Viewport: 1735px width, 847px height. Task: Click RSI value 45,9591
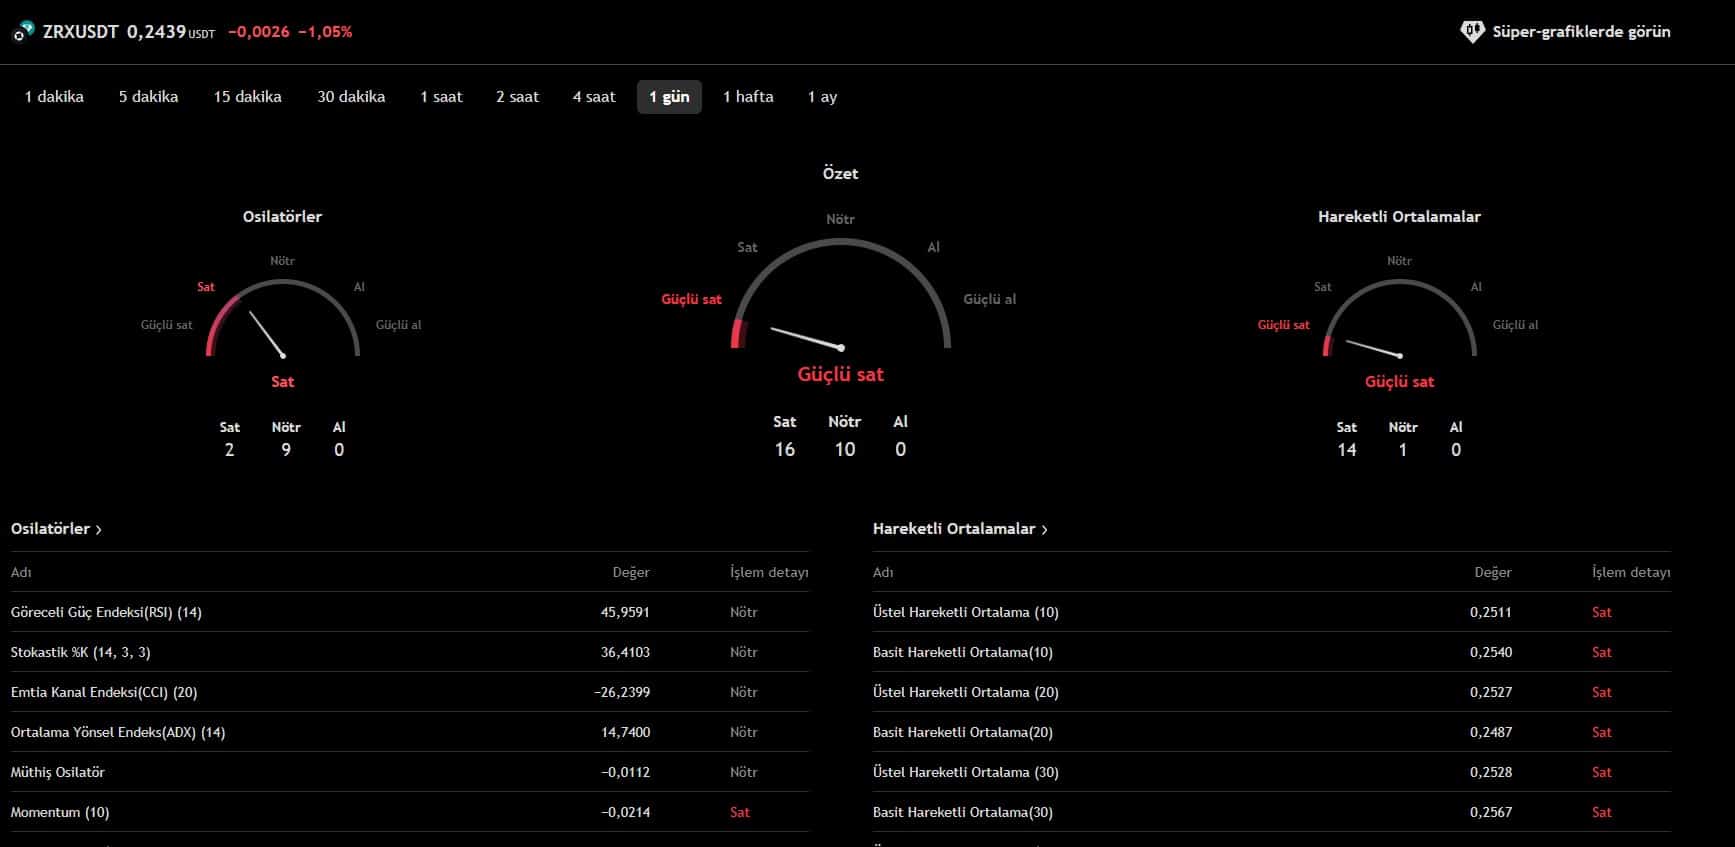(625, 612)
